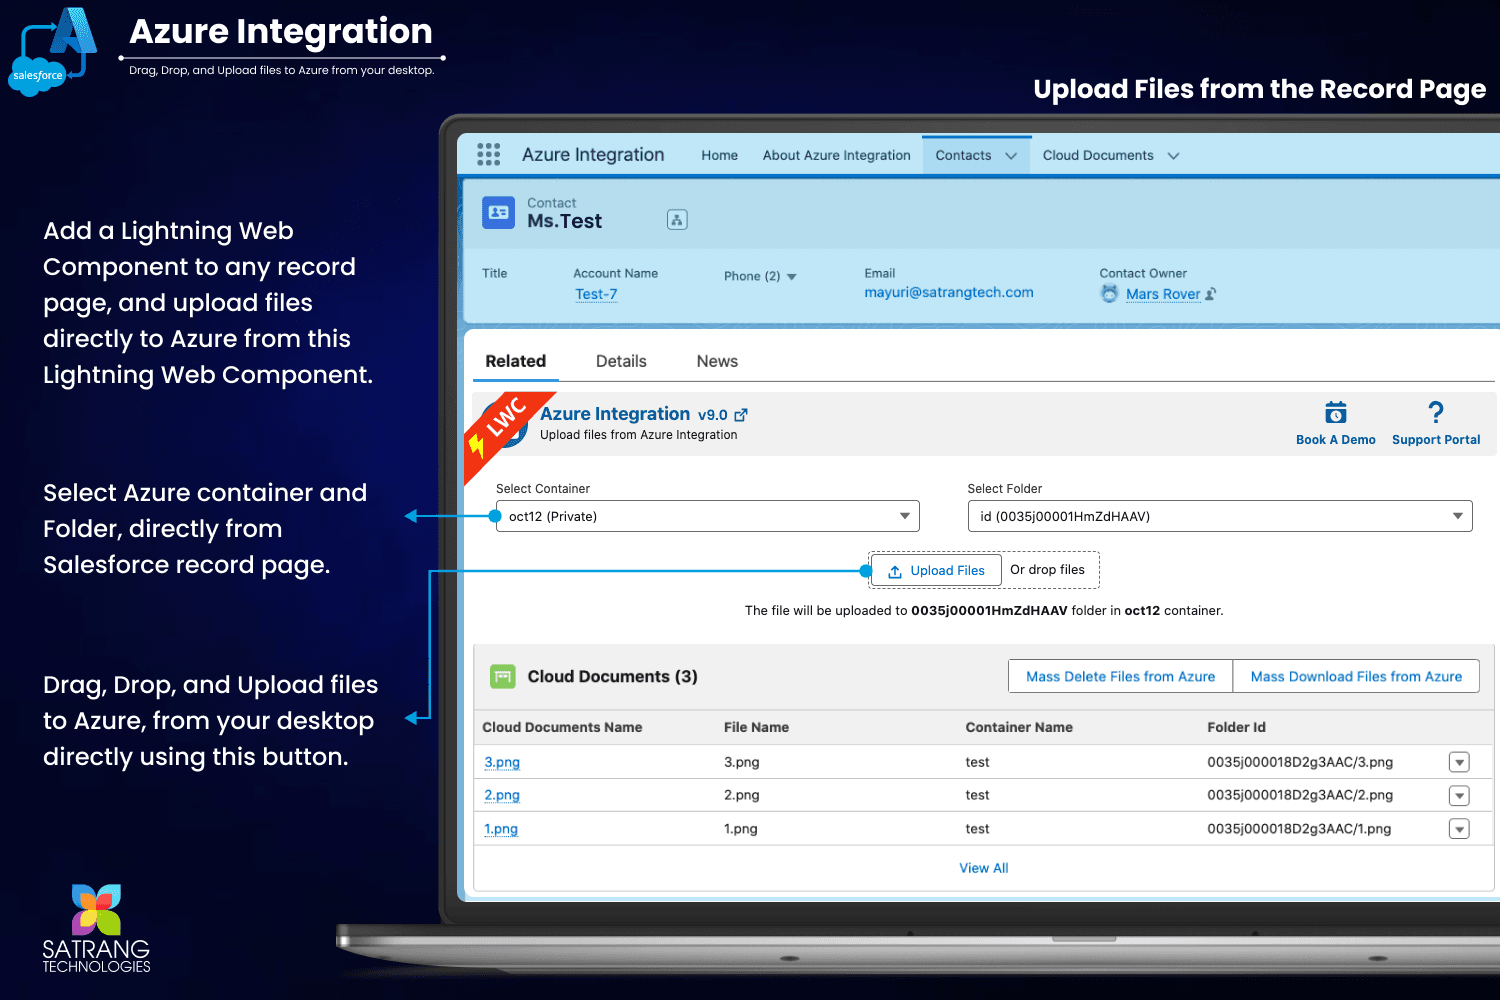1500x1000 pixels.
Task: Go to the Home tab
Action: click(719, 155)
